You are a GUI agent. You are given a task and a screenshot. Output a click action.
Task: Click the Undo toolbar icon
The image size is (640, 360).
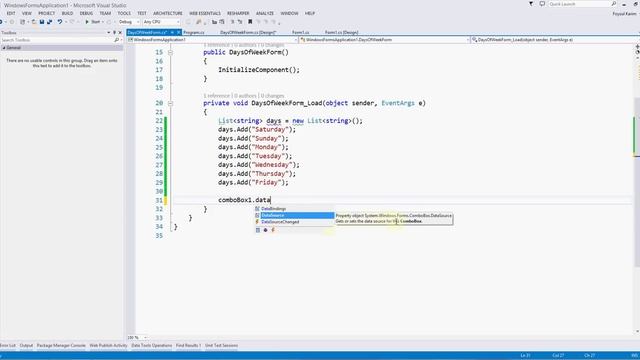[60, 22]
